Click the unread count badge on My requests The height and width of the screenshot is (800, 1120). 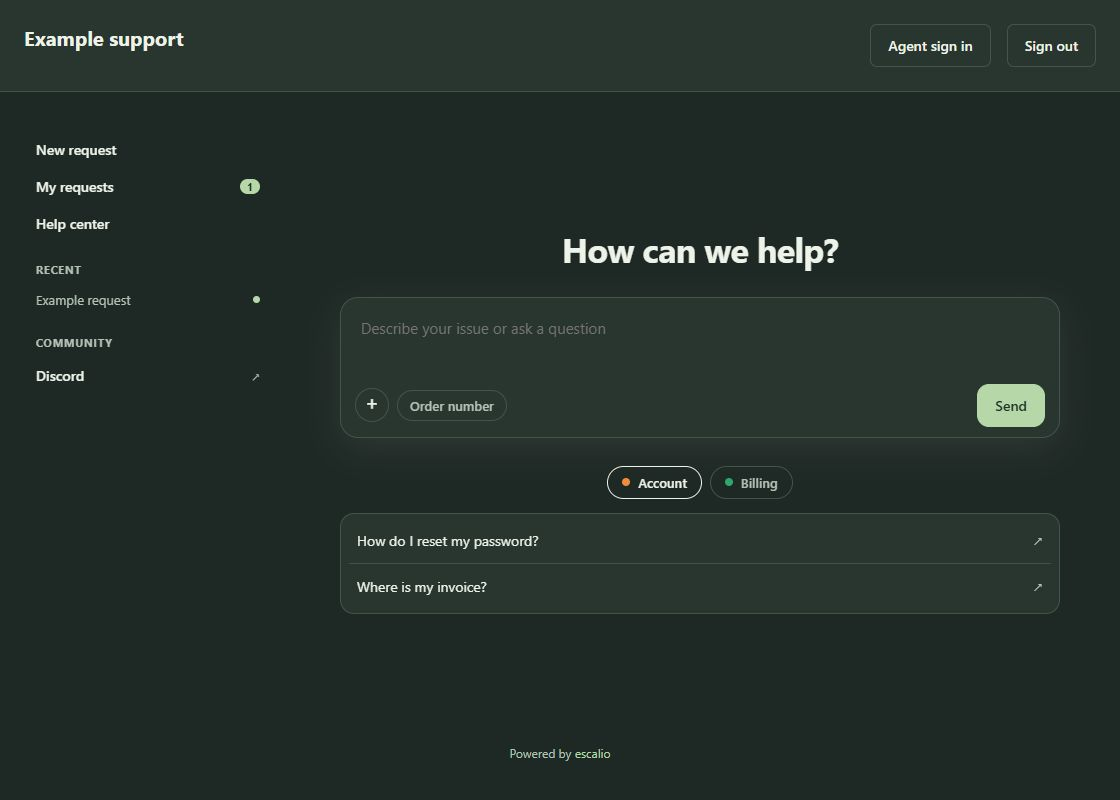point(250,187)
